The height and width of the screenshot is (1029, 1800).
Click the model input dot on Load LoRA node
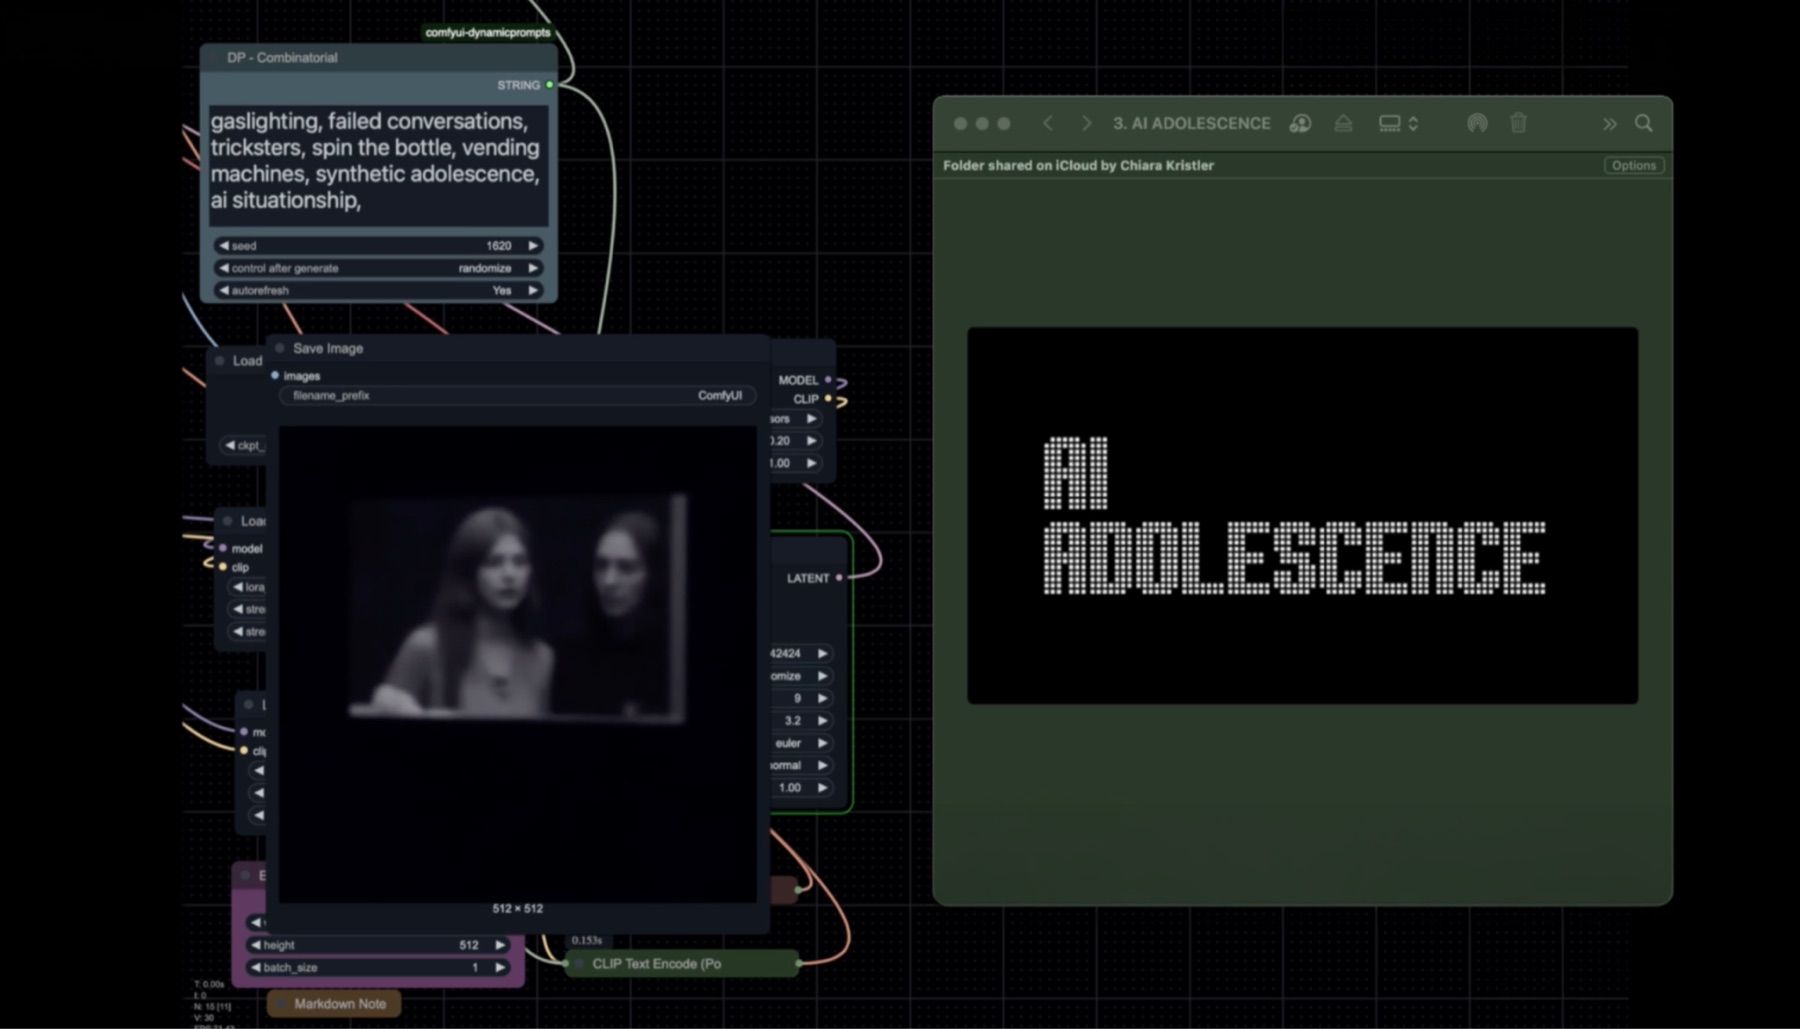click(x=222, y=548)
